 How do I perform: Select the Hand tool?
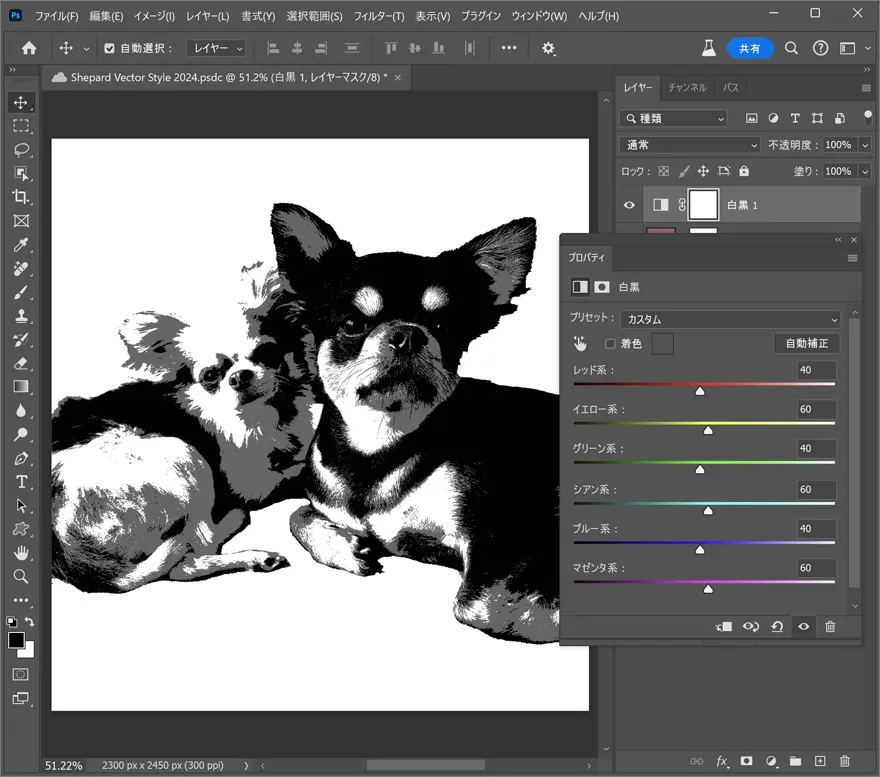click(x=21, y=553)
